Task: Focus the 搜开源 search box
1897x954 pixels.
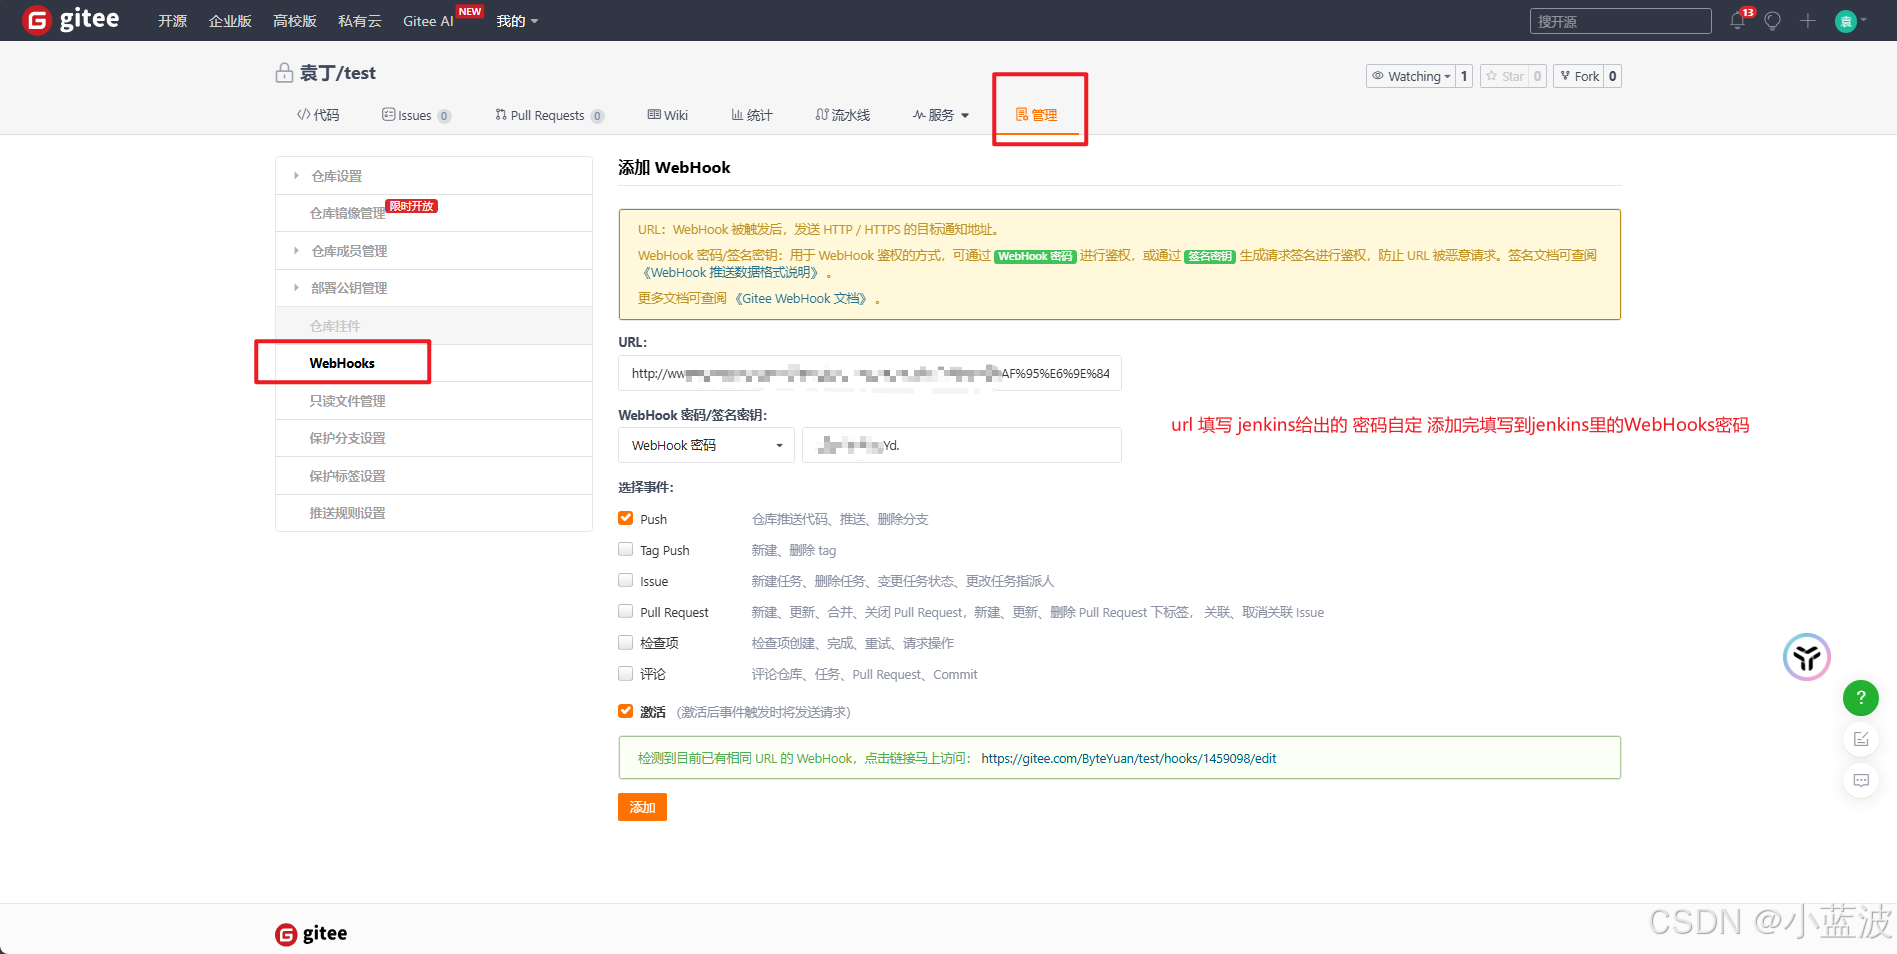Action: pyautogui.click(x=1620, y=21)
